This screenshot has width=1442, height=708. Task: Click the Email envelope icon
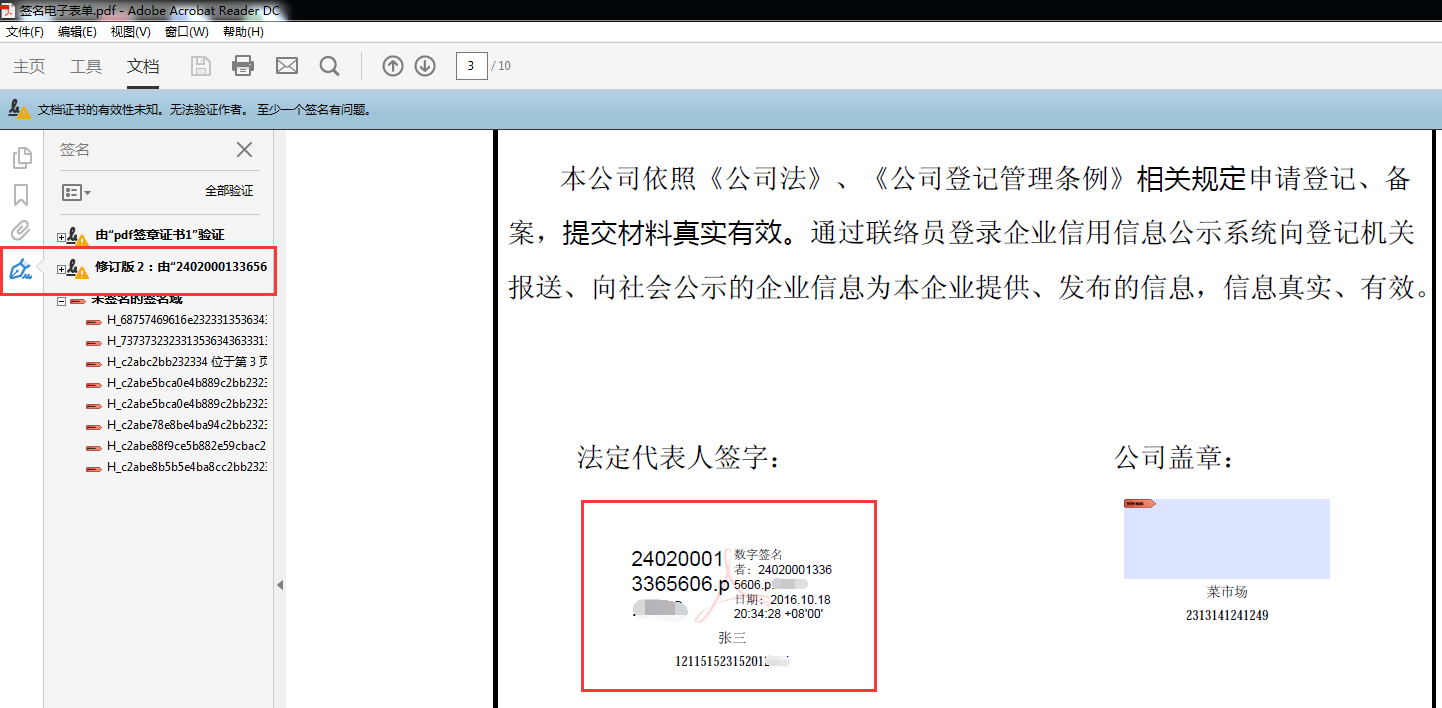(287, 66)
